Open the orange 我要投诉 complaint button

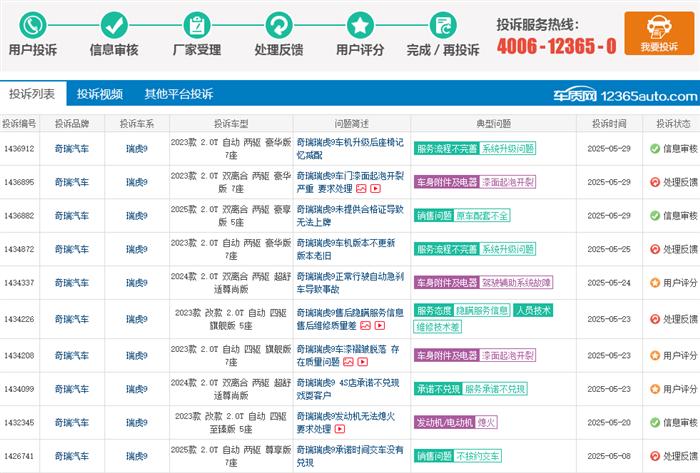pyautogui.click(x=659, y=33)
